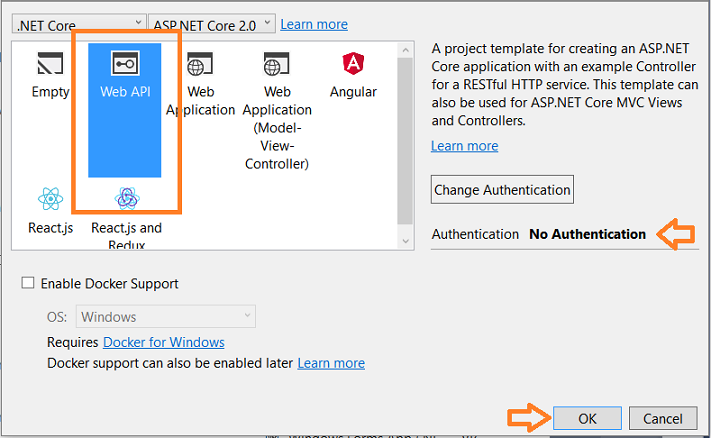Click 'Docker support can also be enabled later' text
Viewport: 711px width, 438px height.
[170, 363]
